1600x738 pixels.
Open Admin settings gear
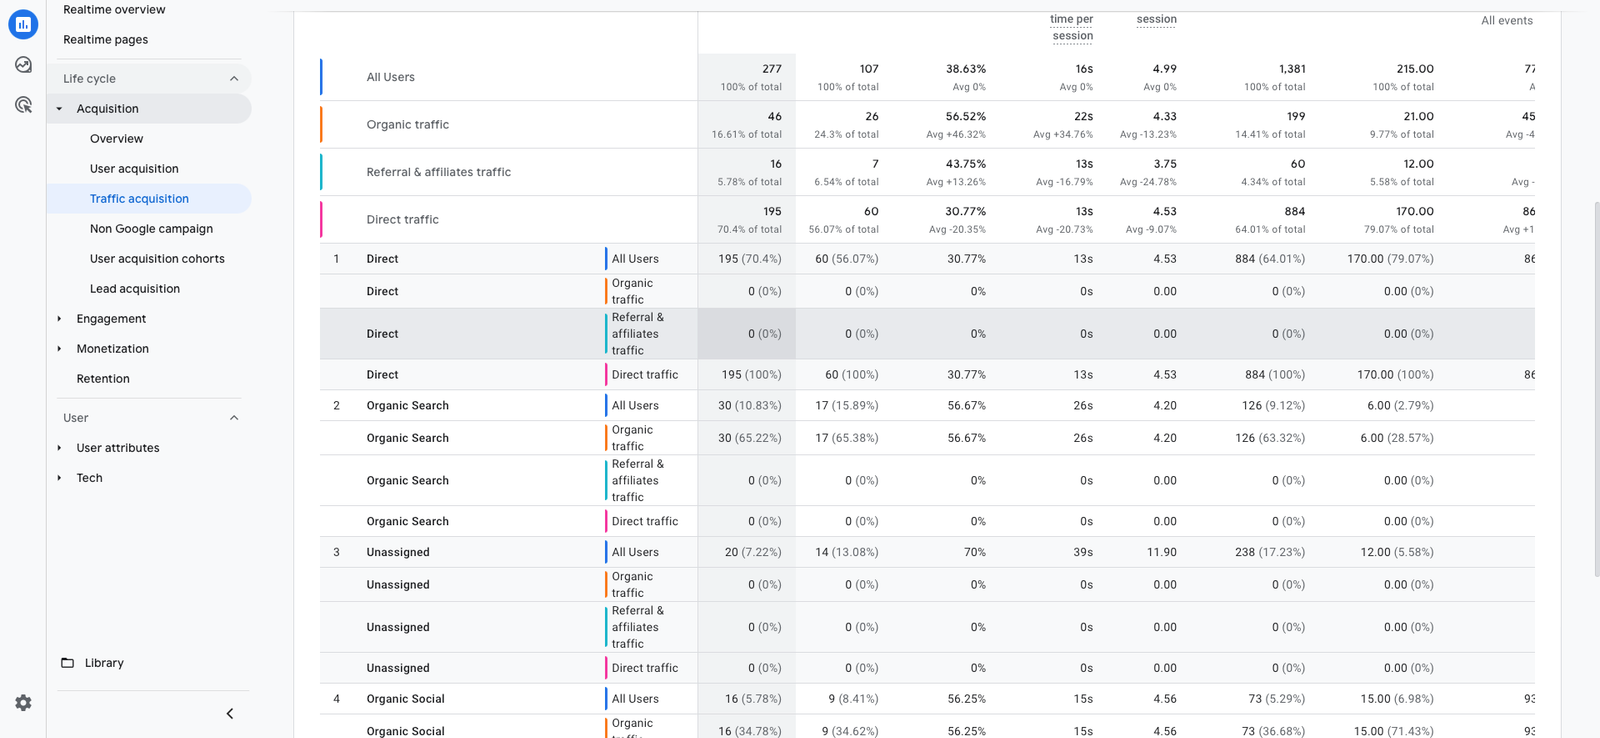coord(23,703)
